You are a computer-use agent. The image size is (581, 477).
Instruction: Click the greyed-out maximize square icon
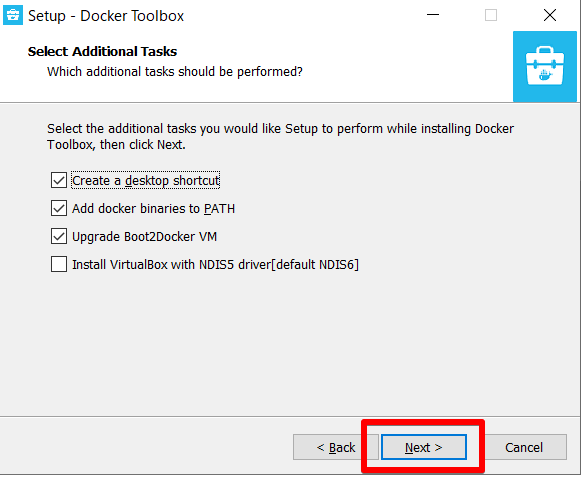tap(491, 15)
